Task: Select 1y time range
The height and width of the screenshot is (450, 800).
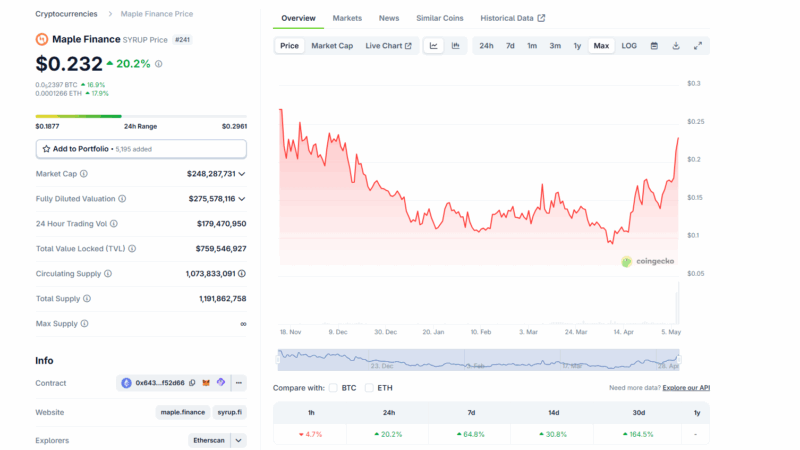Action: (x=578, y=45)
